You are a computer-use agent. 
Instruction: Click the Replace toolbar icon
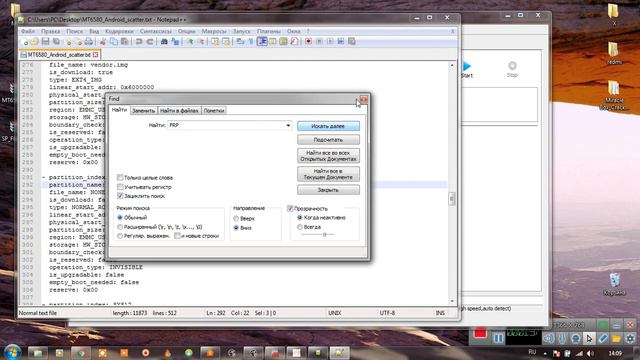click(x=175, y=42)
